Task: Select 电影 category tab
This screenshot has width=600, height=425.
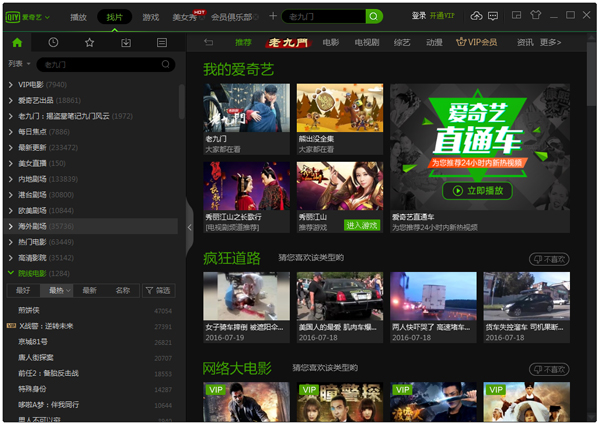Action: [331, 42]
